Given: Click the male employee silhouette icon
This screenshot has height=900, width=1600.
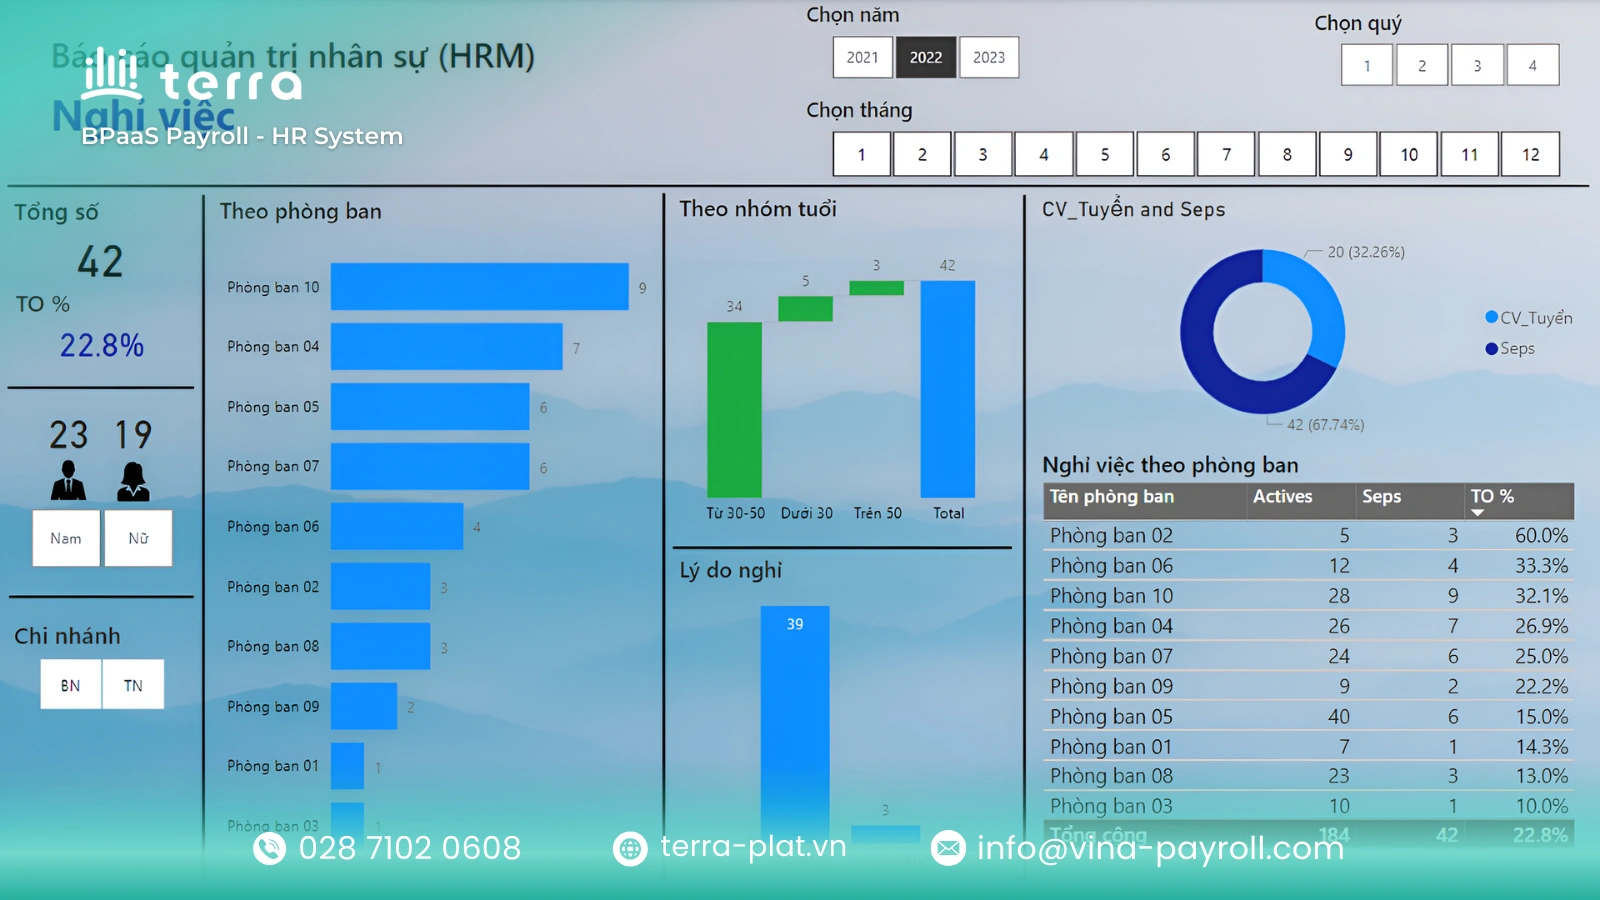Looking at the screenshot, I should [68, 481].
